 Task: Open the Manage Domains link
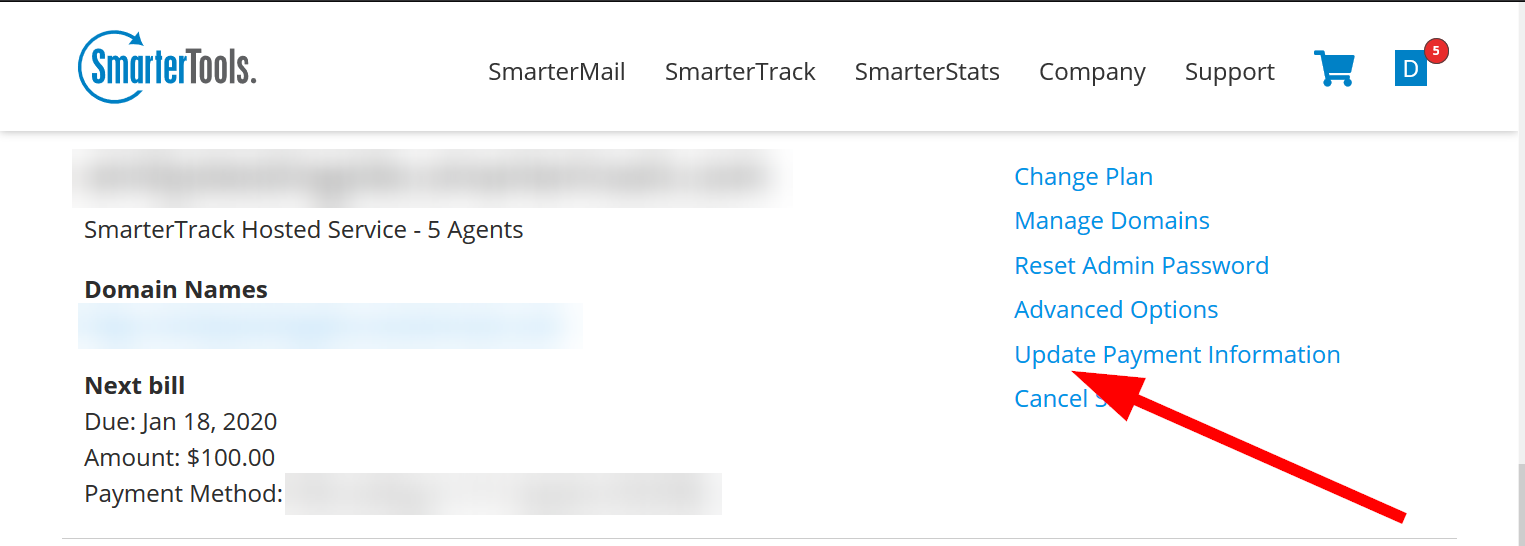(1112, 221)
